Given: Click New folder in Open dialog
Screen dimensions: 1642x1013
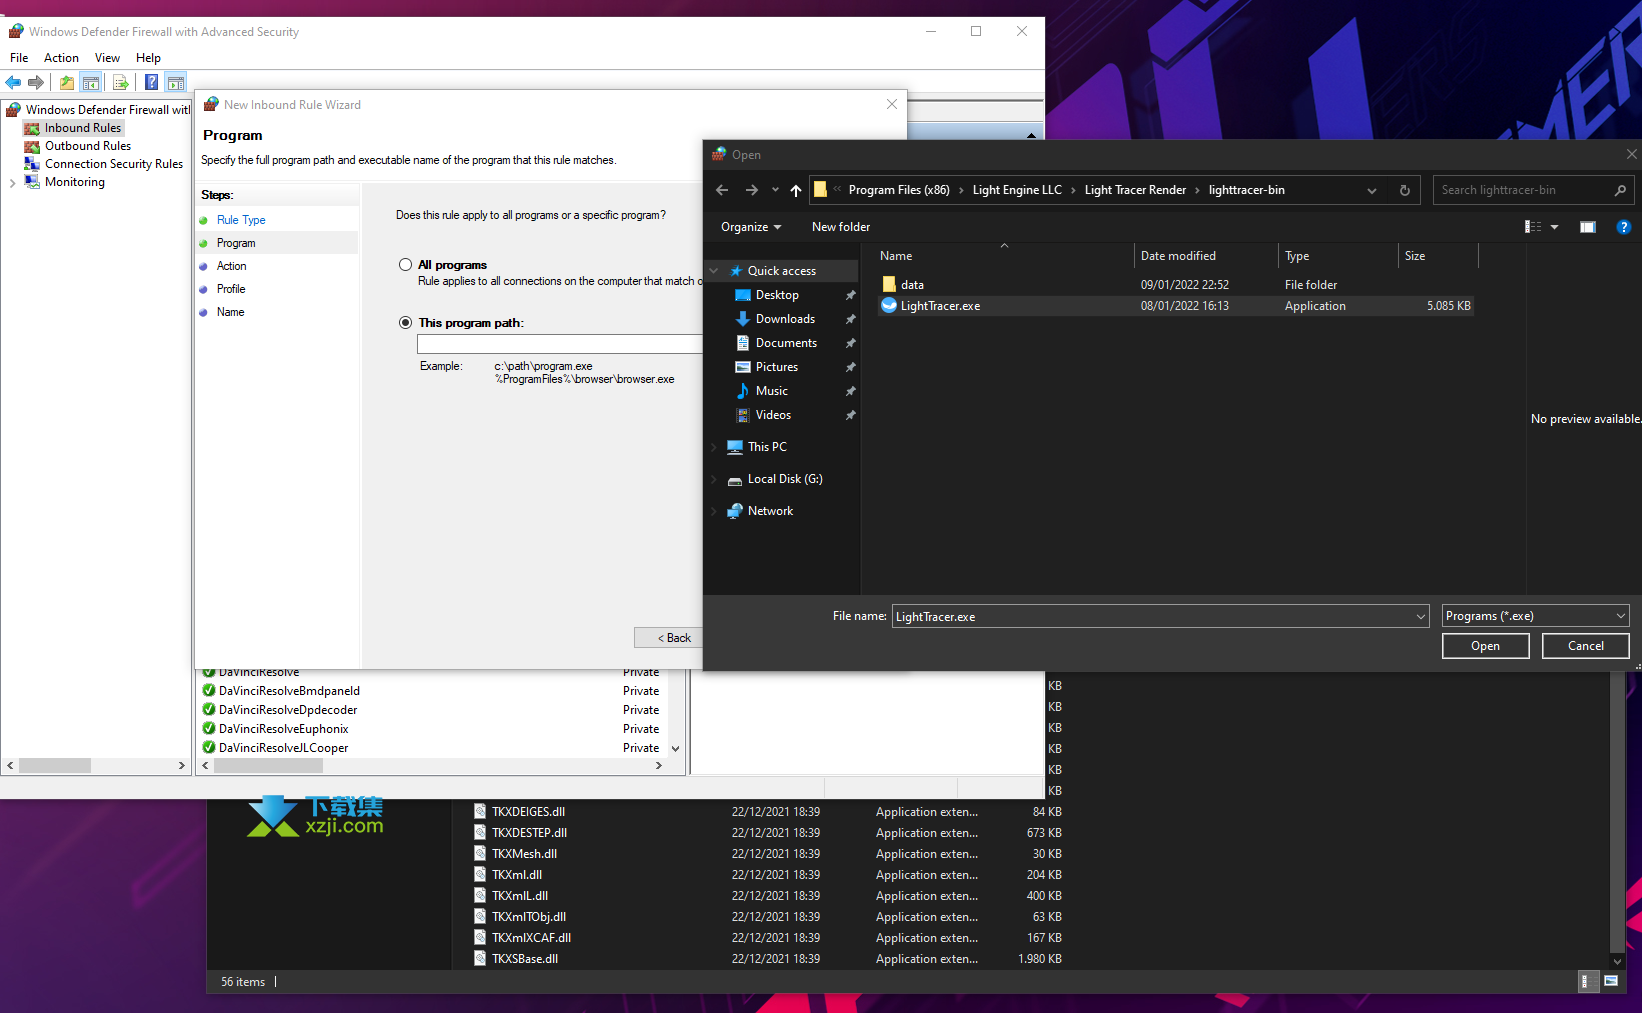Looking at the screenshot, I should [840, 227].
